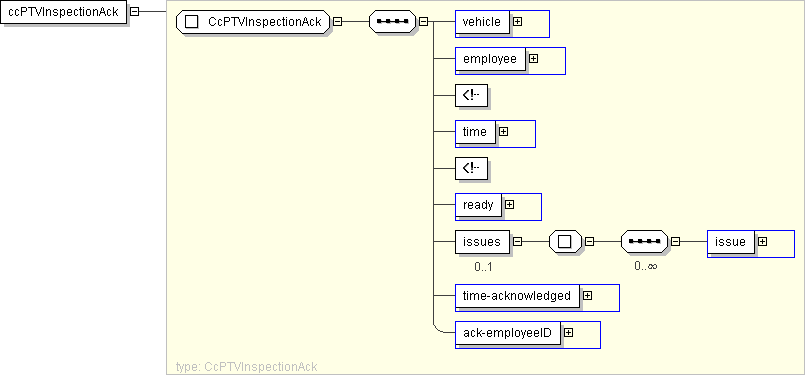This screenshot has width=806, height=376.
Task: Collapse the root ccPTVInspectionAck element
Action: coord(135,11)
